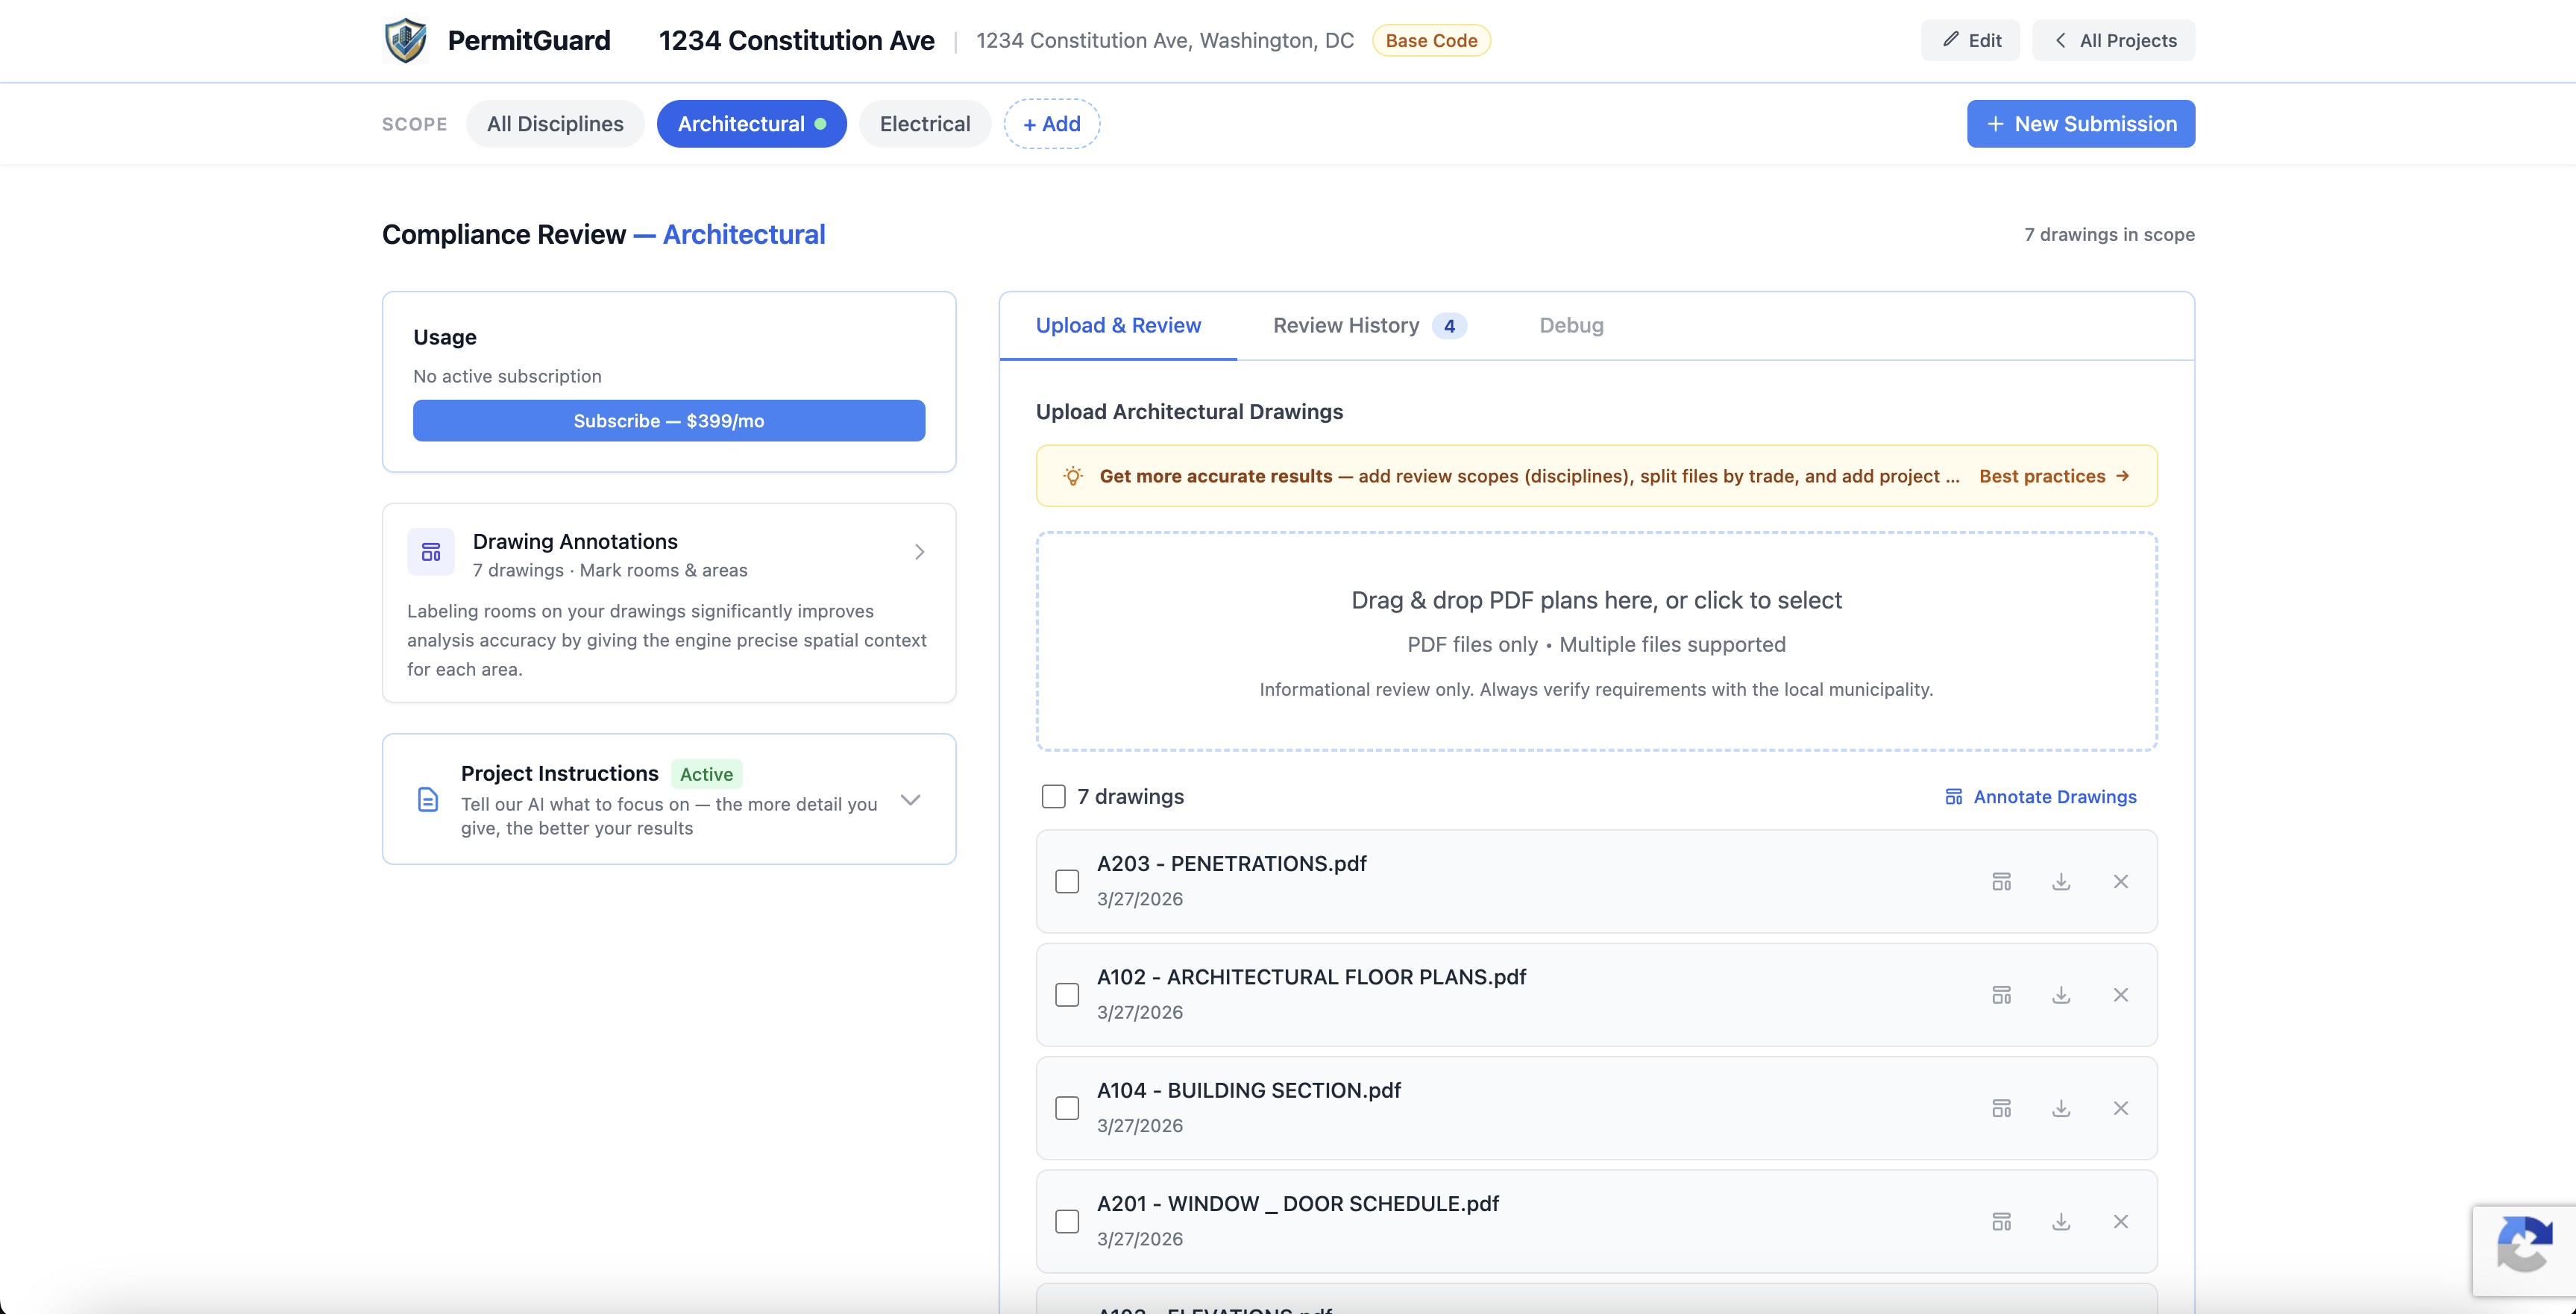Screen dimensions: 2576x1314
Task: Click the pencil icon in Edit button
Action: pos(1950,40)
